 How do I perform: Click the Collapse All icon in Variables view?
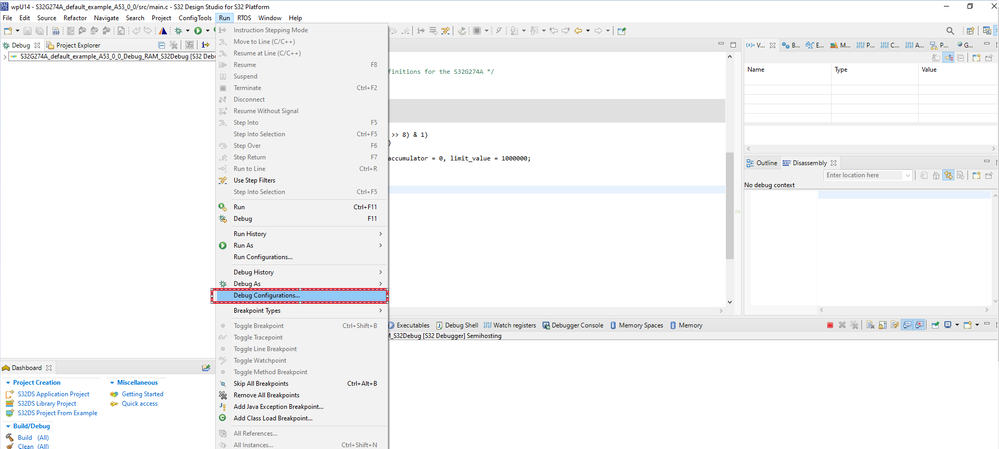coord(960,58)
